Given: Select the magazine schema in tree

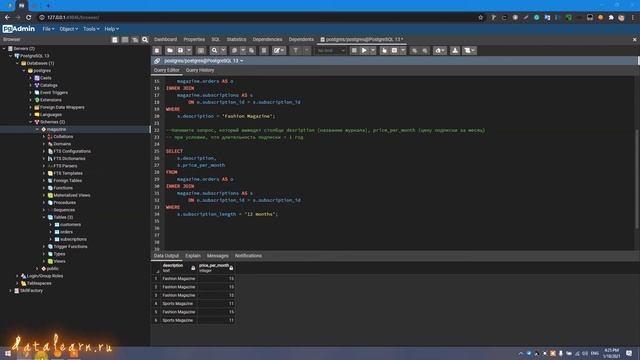Looking at the screenshot, I should tap(56, 129).
